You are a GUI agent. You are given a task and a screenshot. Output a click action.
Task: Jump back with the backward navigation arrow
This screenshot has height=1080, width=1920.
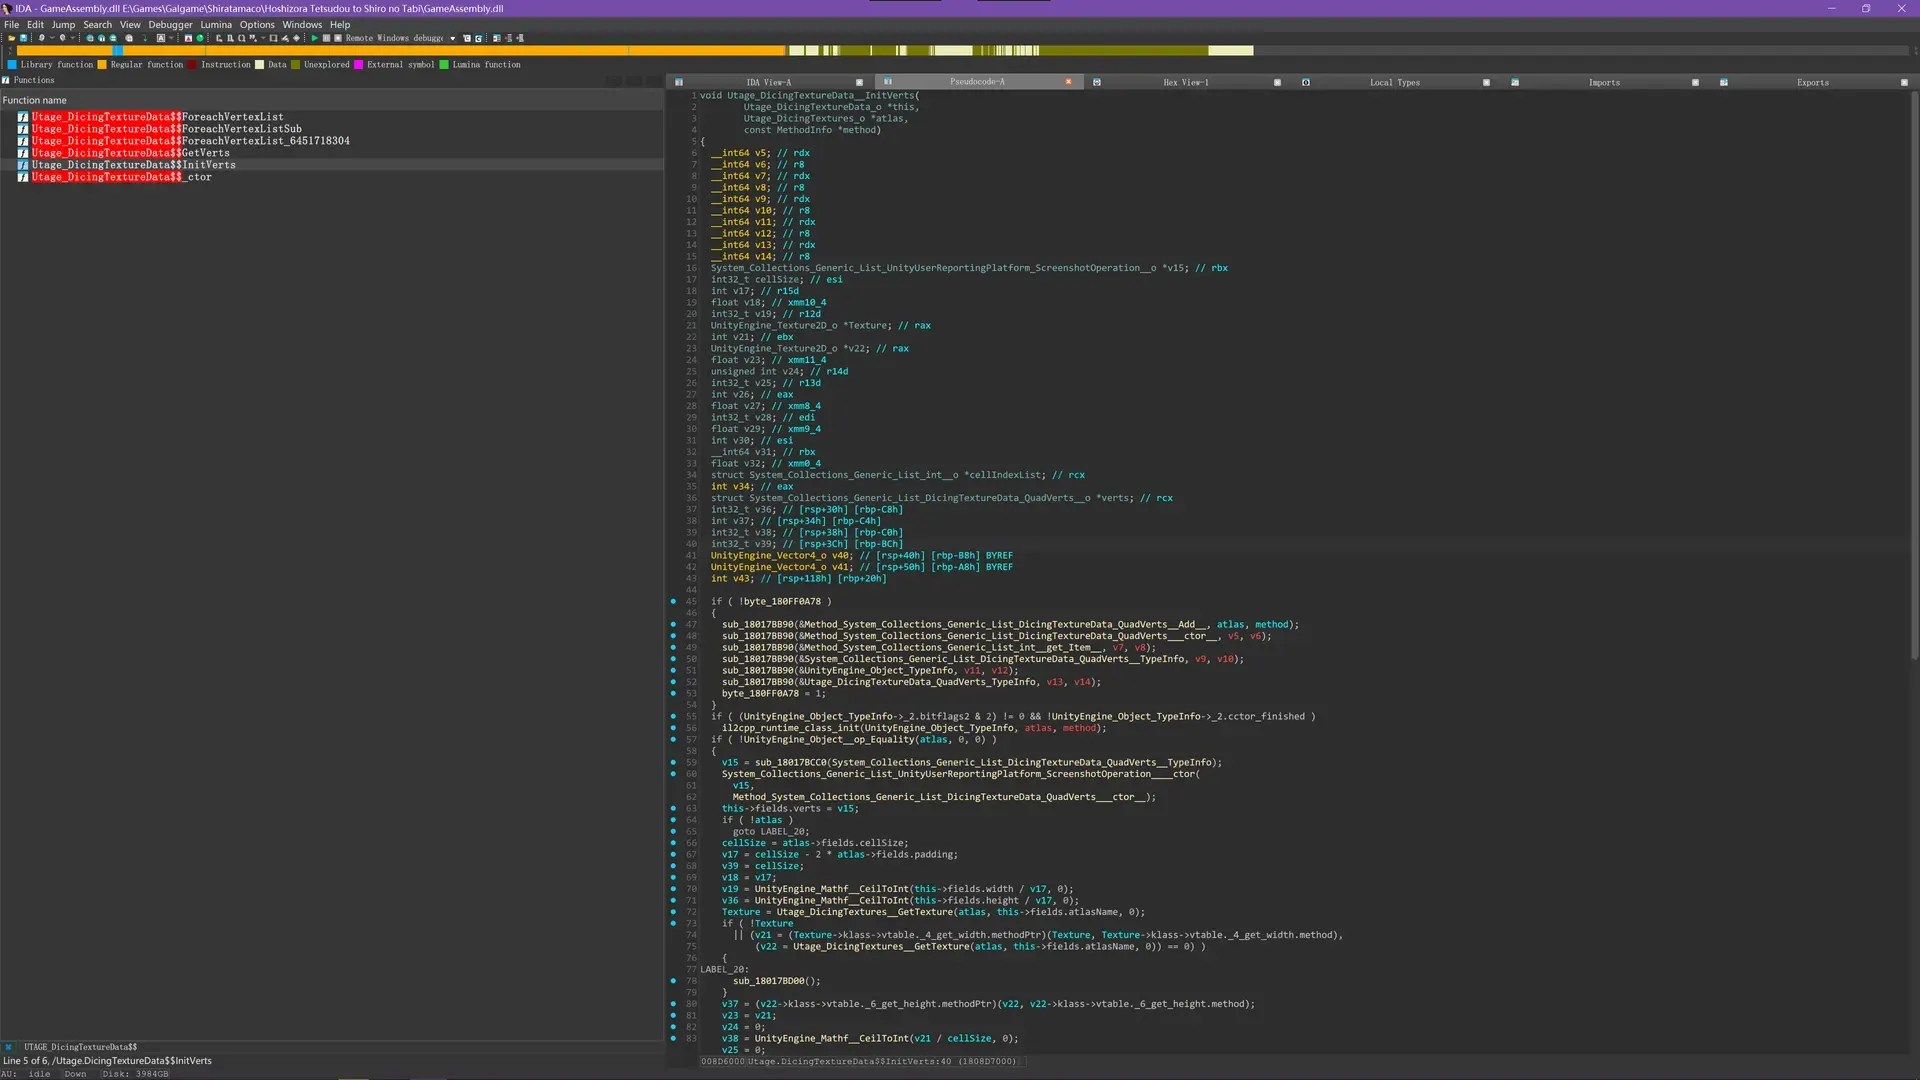pyautogui.click(x=41, y=38)
